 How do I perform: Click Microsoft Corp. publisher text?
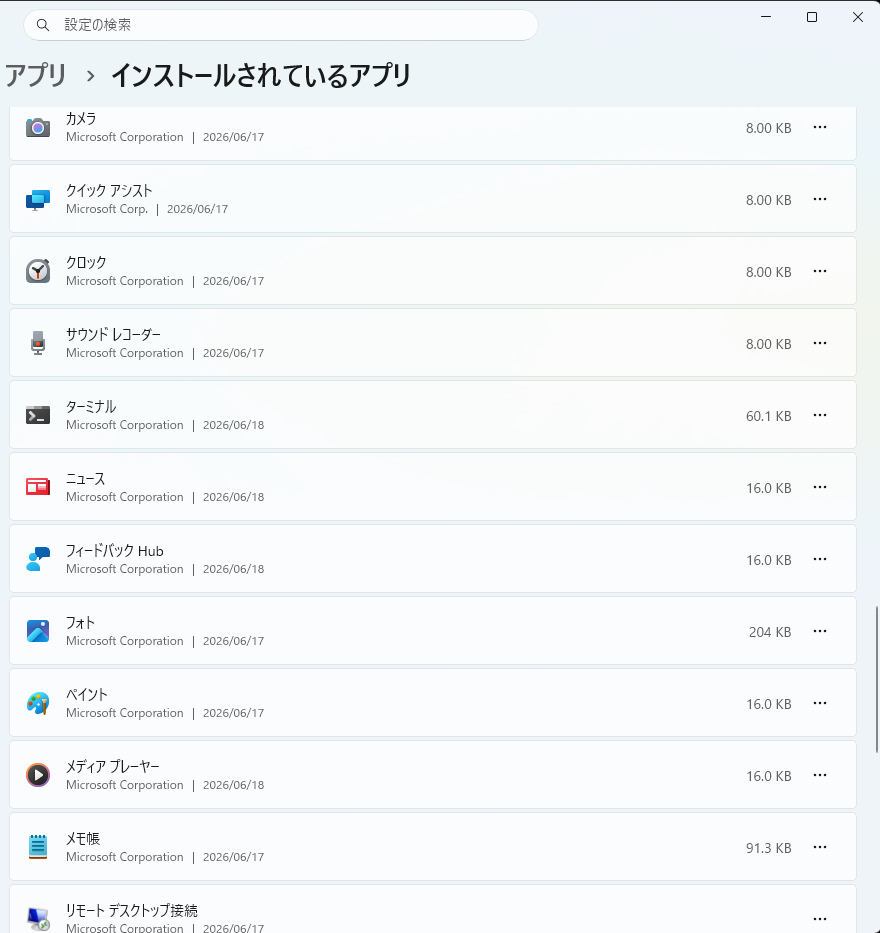coord(107,209)
